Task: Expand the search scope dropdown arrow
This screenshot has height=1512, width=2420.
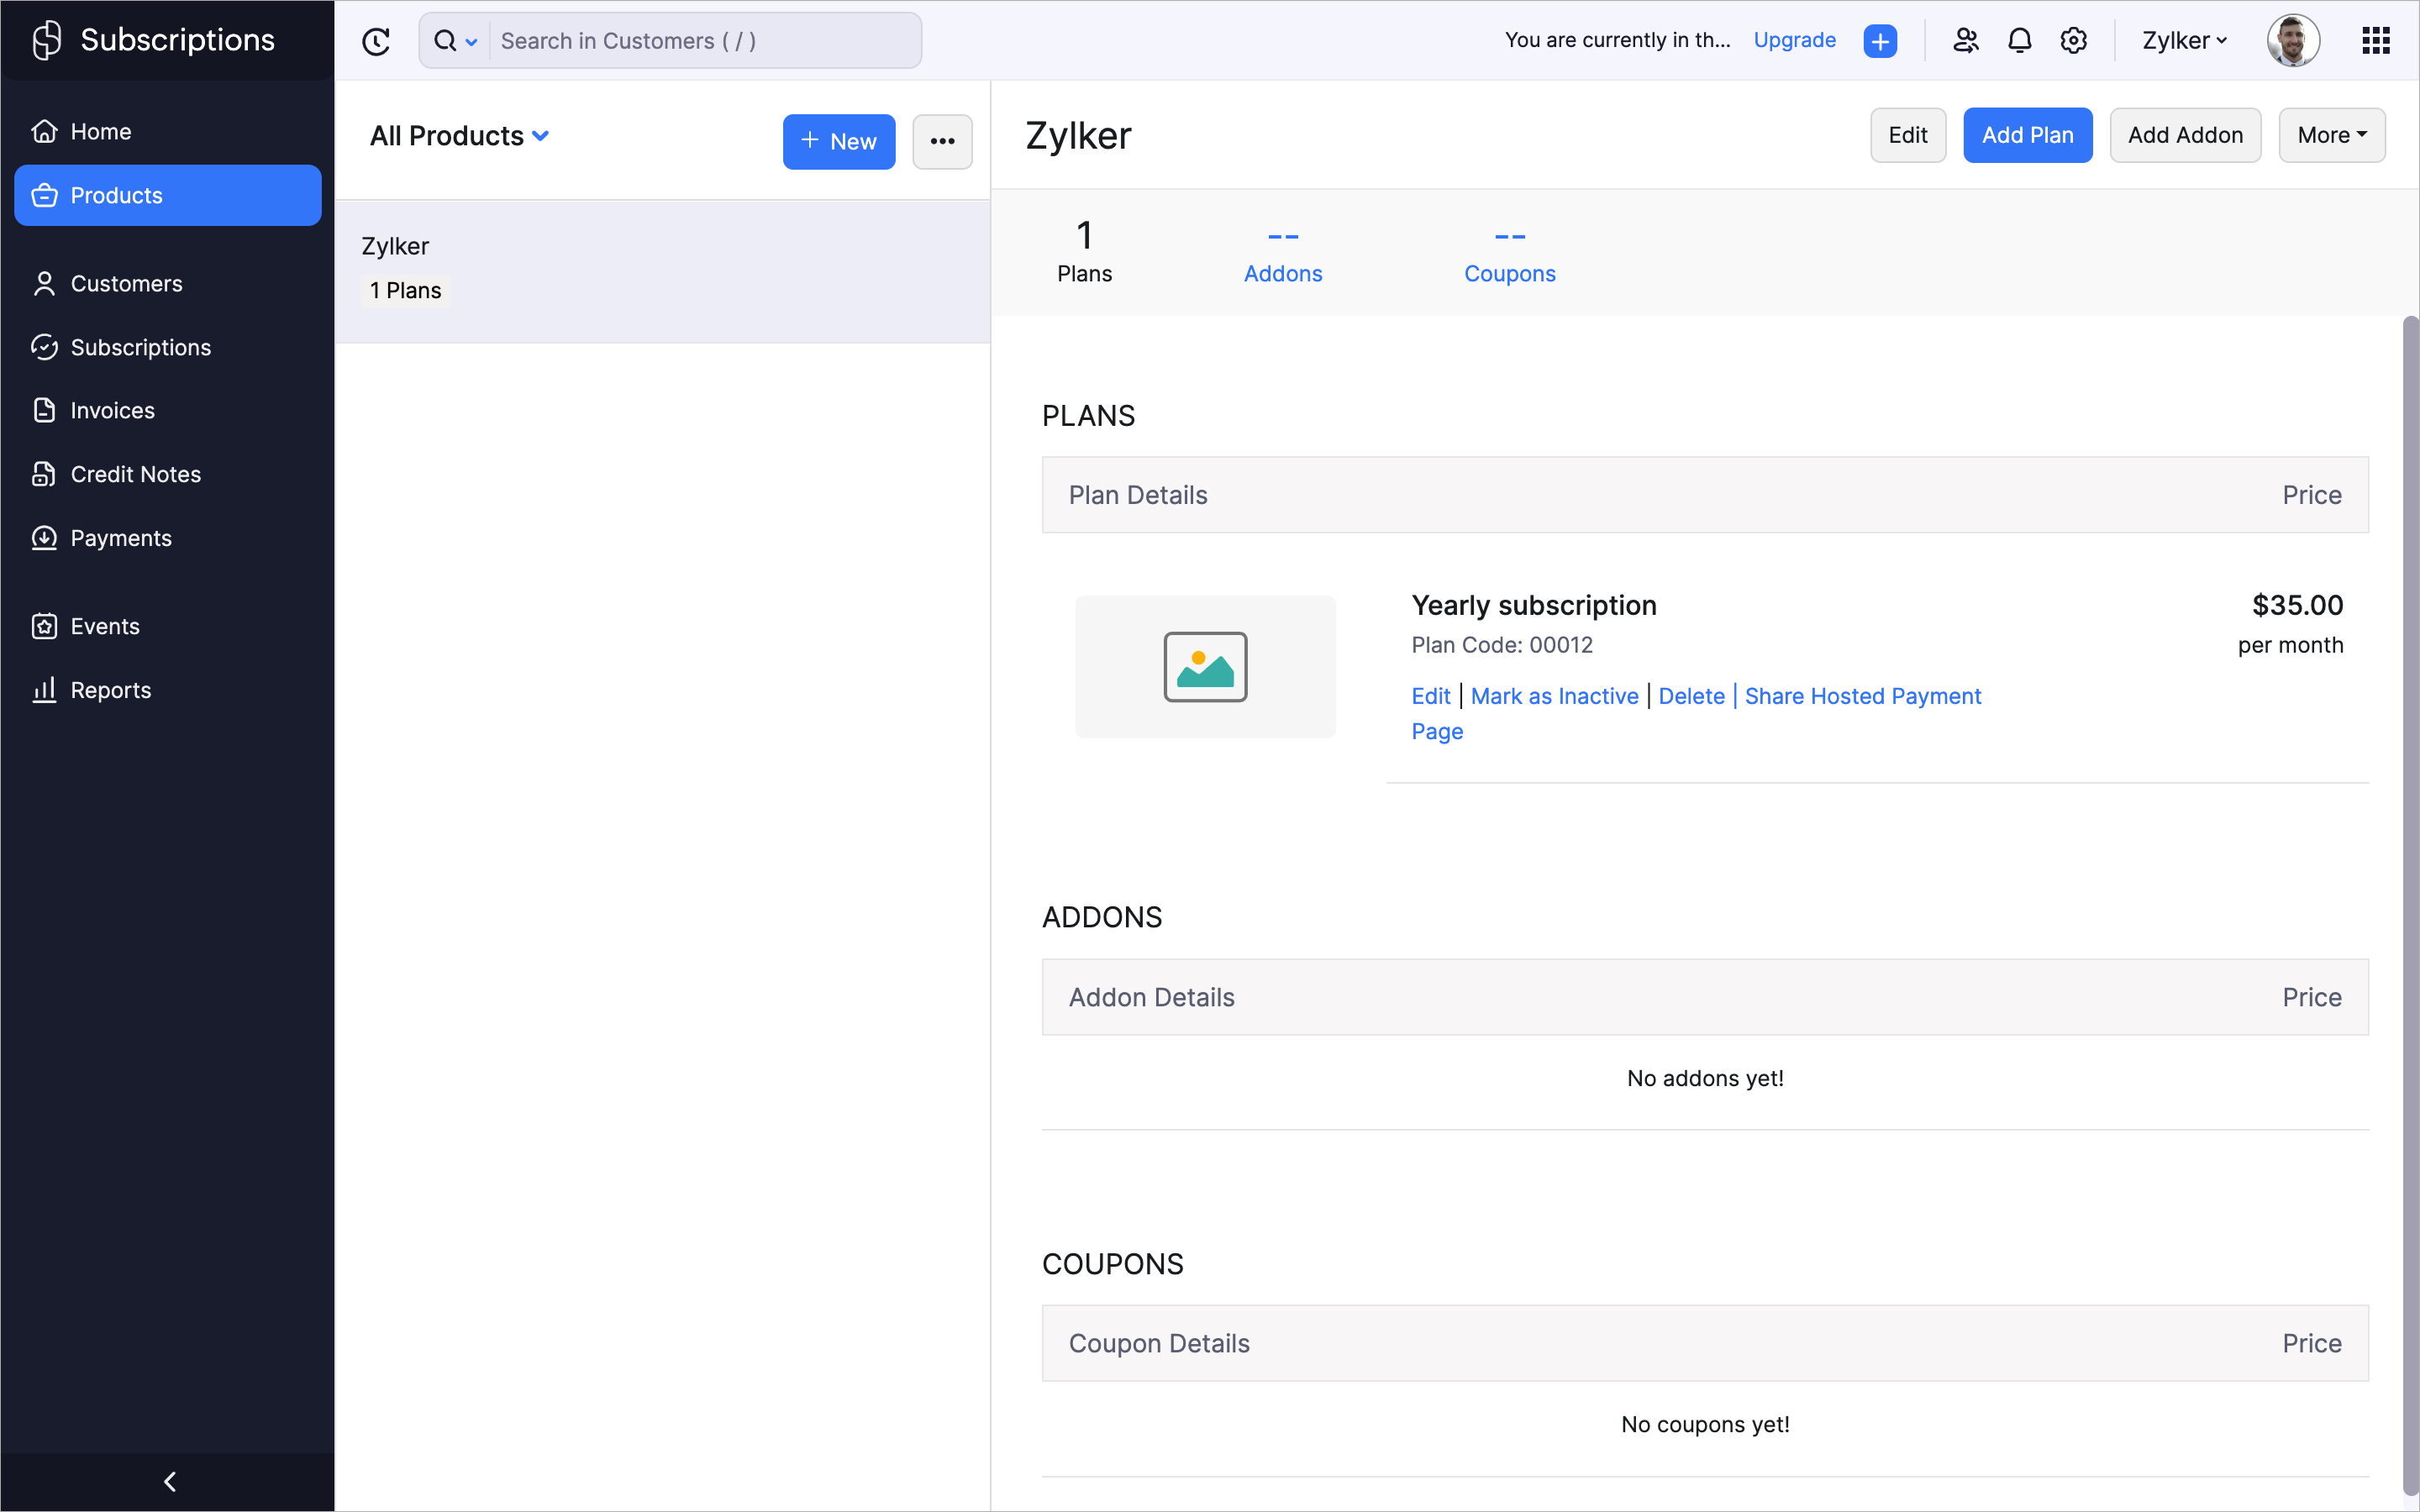Action: point(472,42)
